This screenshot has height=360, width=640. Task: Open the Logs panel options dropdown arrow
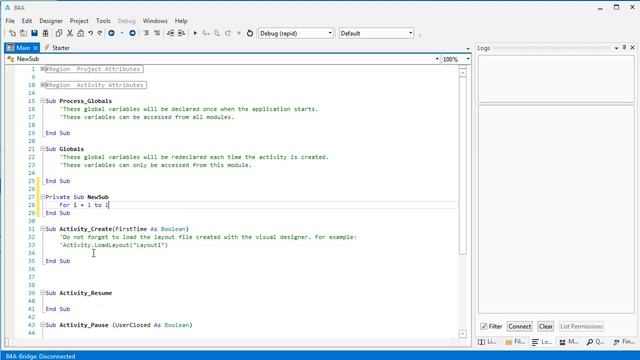pyautogui.click(x=616, y=48)
